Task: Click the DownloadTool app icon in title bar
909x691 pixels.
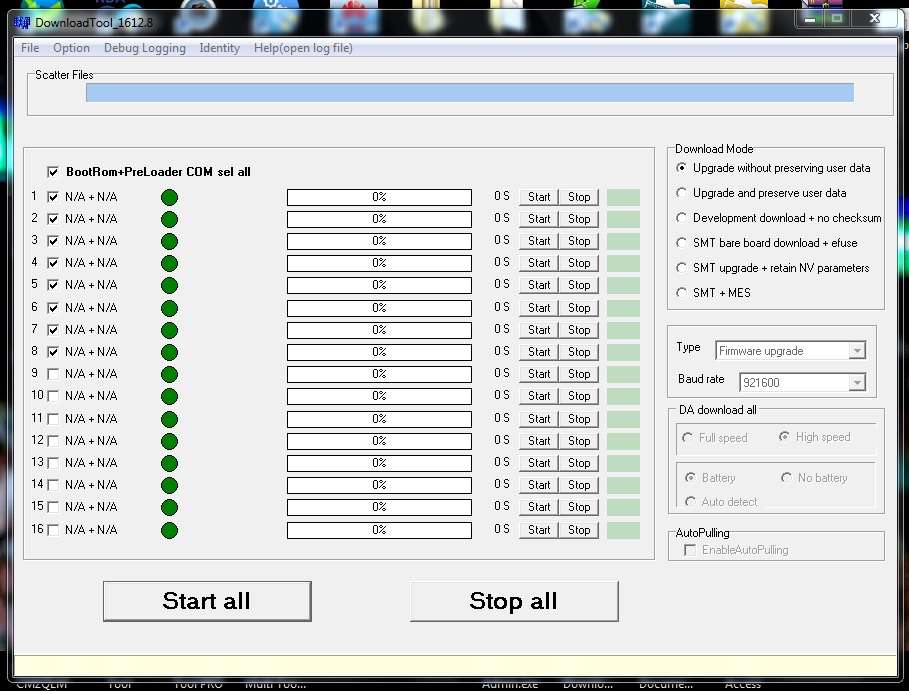Action: [x=21, y=23]
